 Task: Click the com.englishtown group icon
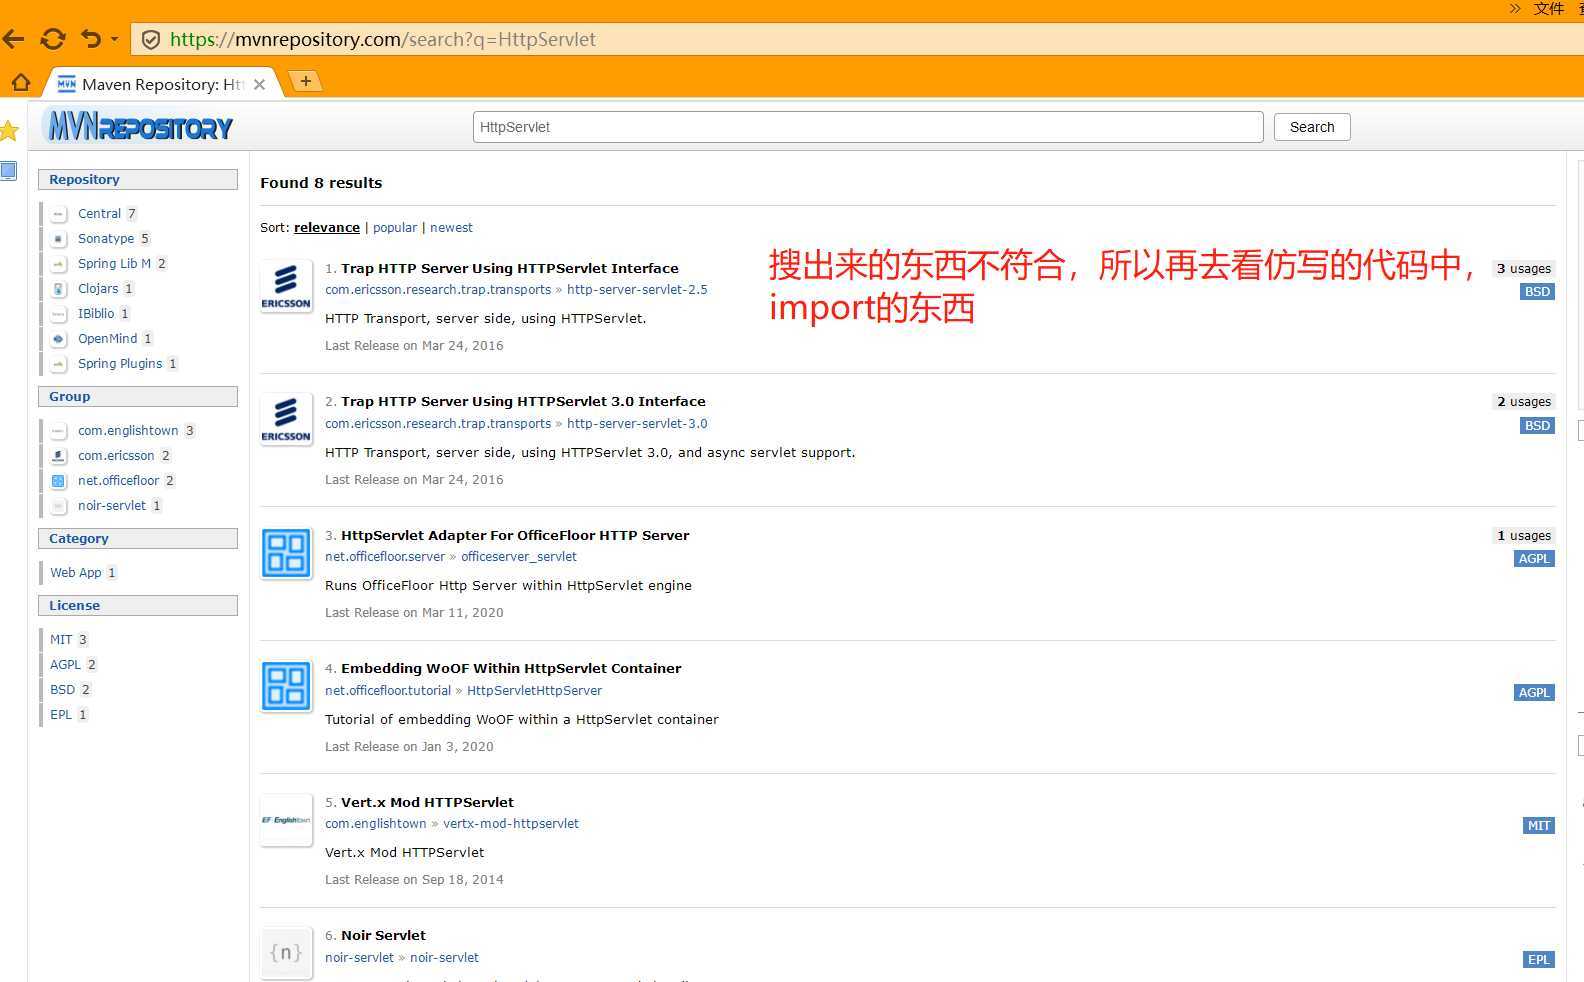pos(59,431)
